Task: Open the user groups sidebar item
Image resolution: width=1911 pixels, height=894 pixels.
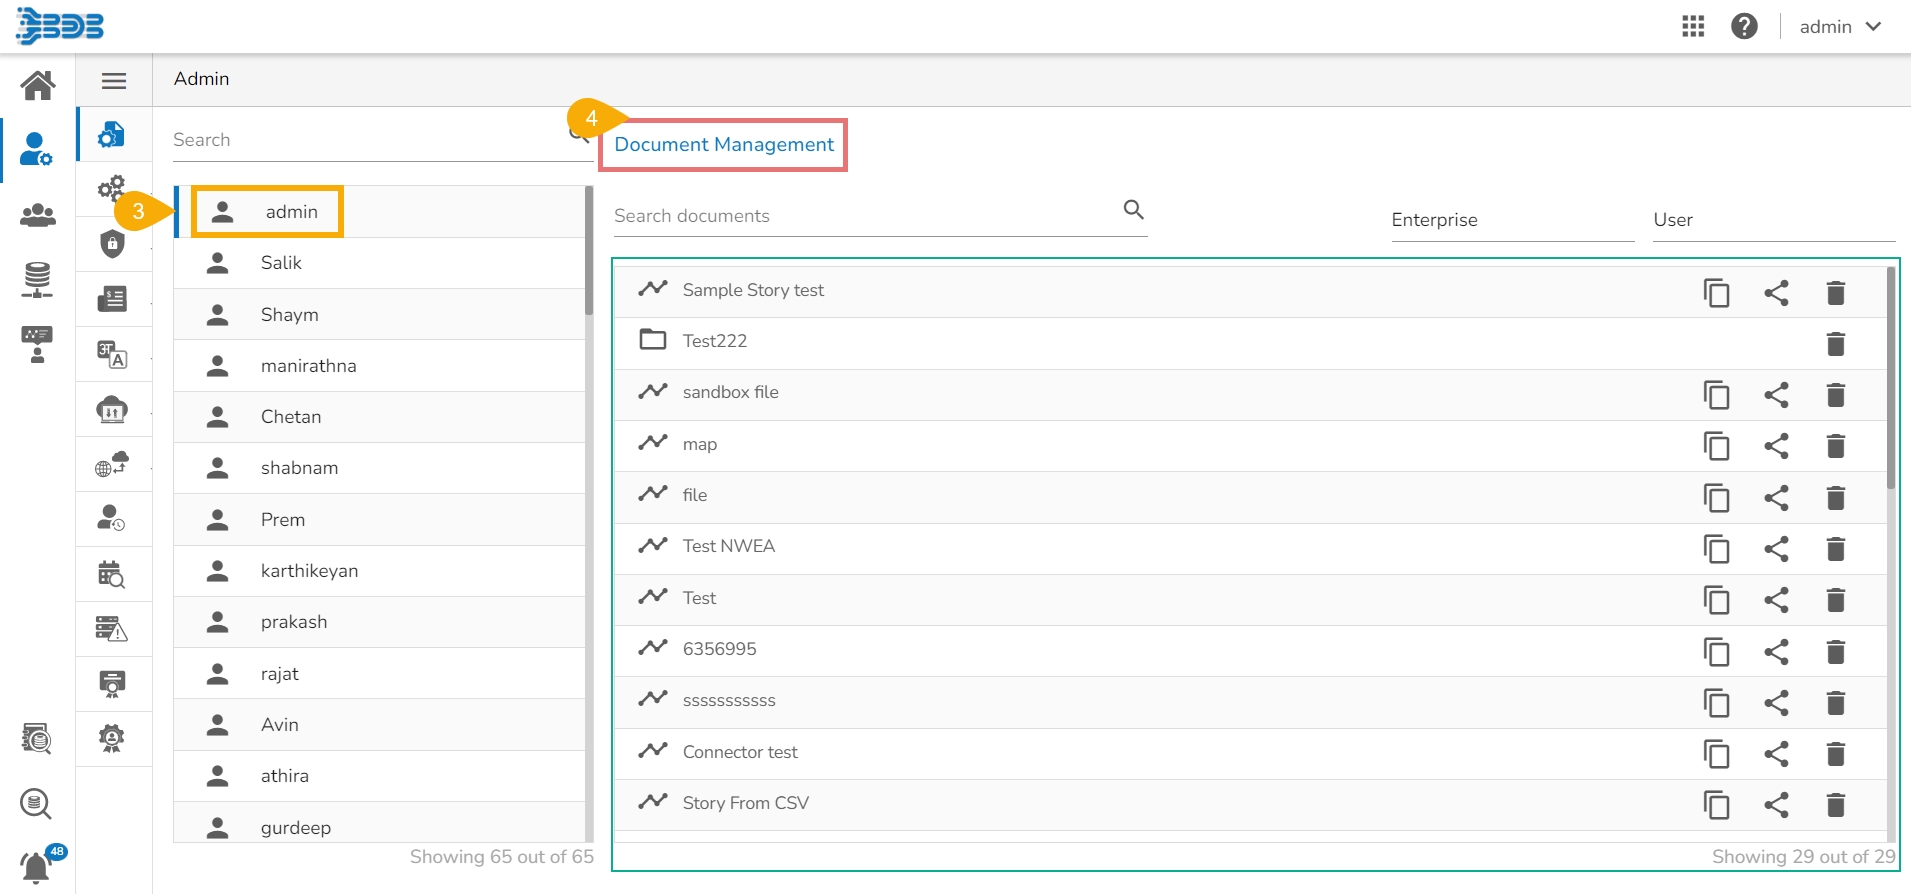Action: [38, 215]
